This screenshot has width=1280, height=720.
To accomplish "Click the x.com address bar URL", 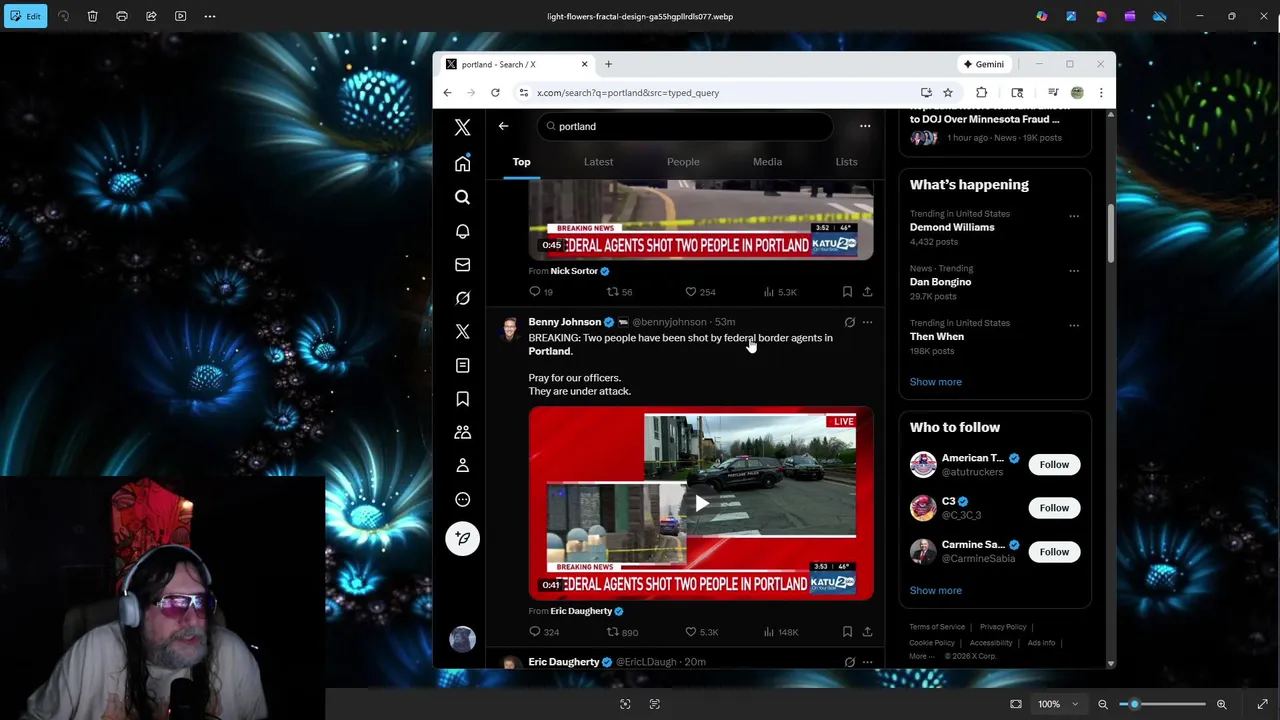I will click(628, 93).
